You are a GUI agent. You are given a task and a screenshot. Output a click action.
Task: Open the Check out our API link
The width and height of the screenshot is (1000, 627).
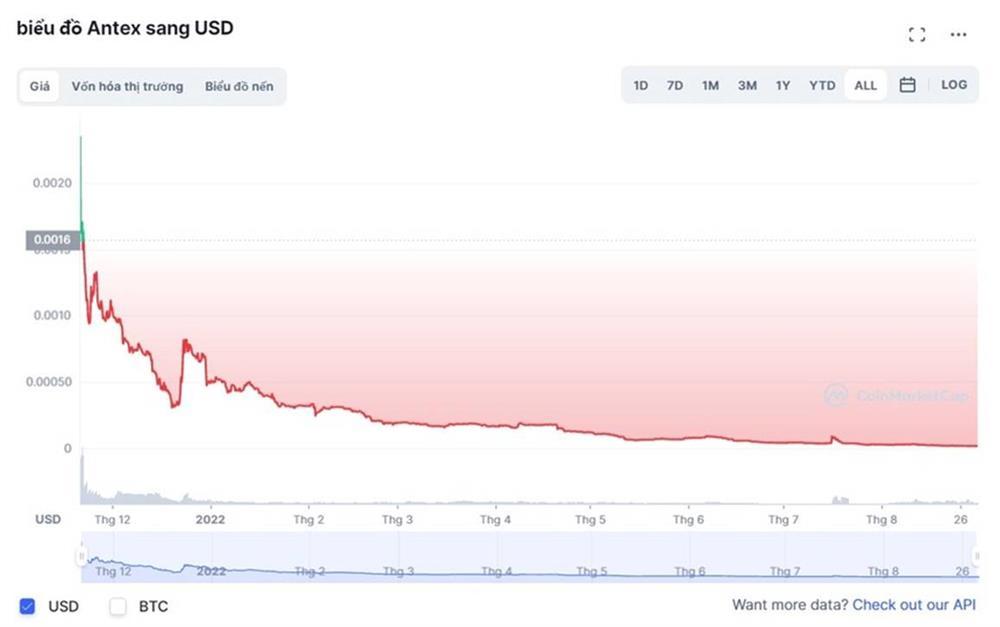pyautogui.click(x=914, y=605)
